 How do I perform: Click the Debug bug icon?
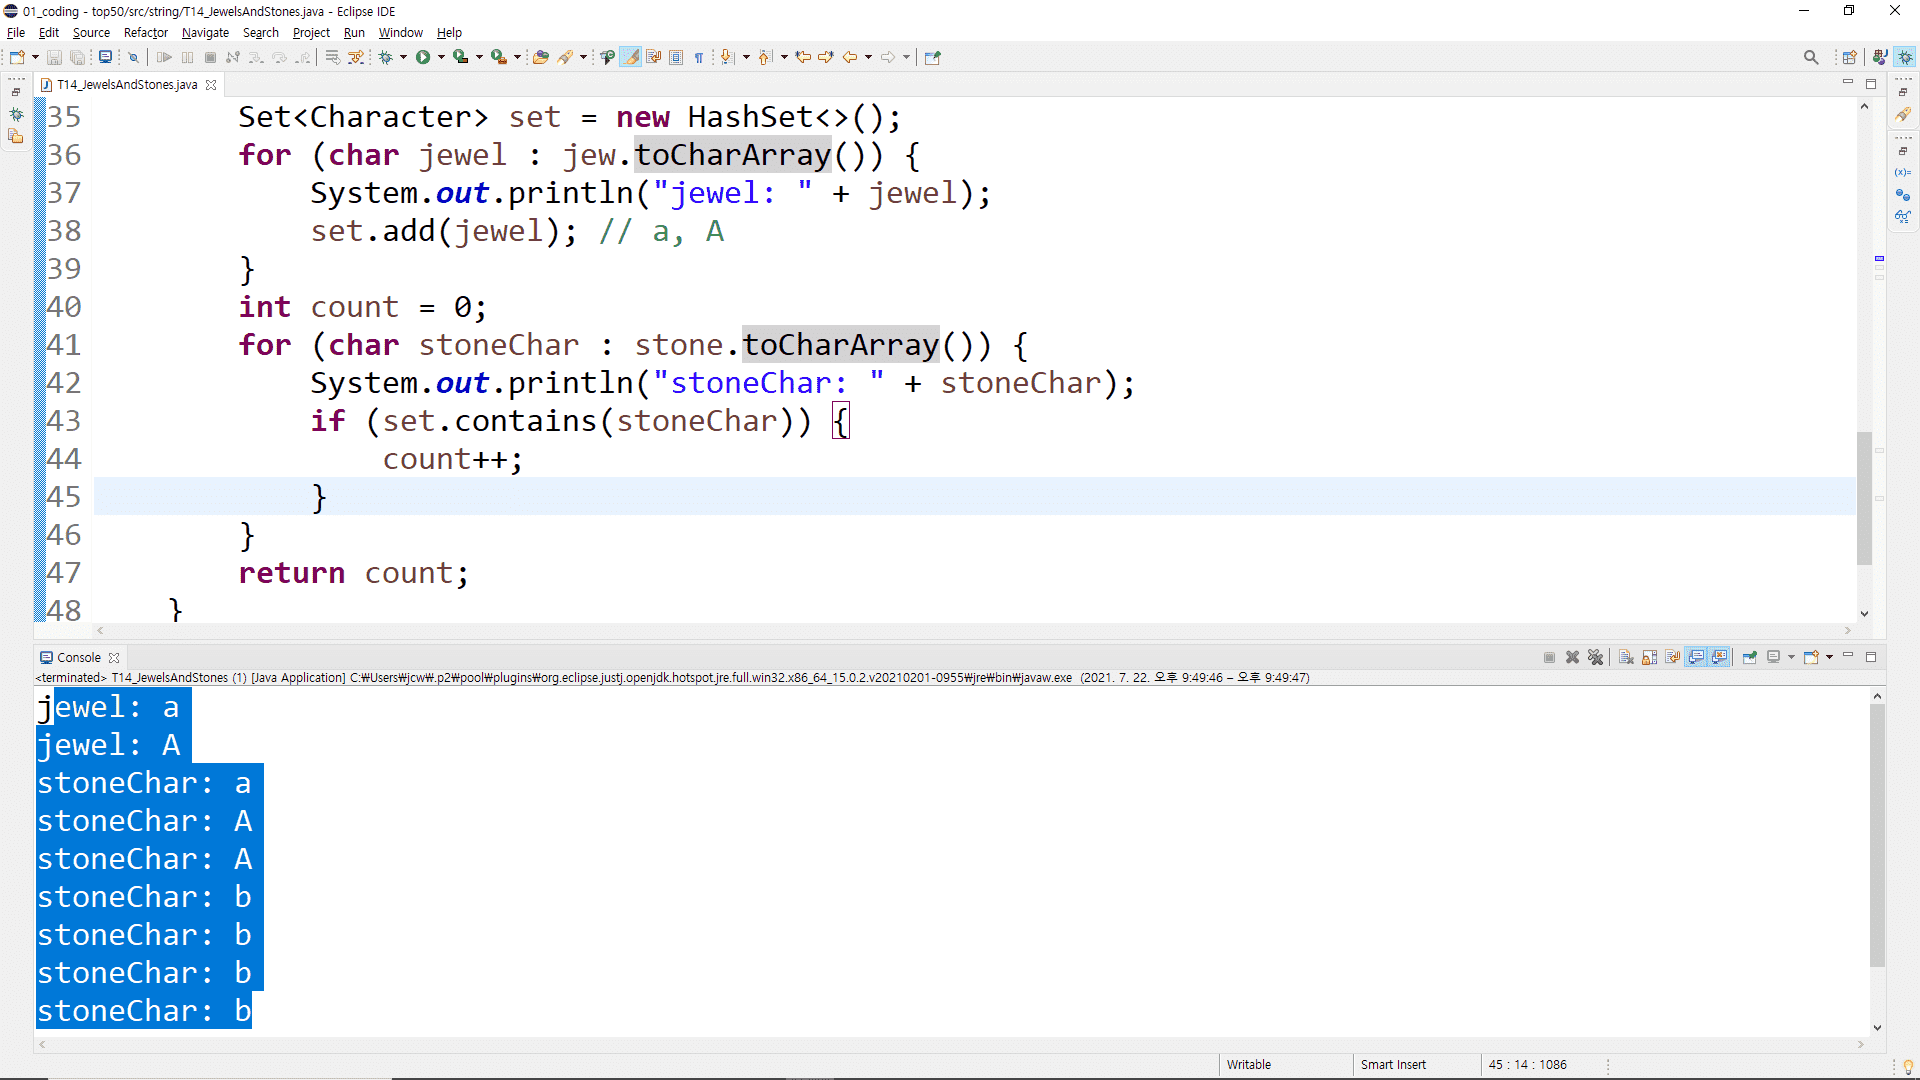click(x=386, y=57)
